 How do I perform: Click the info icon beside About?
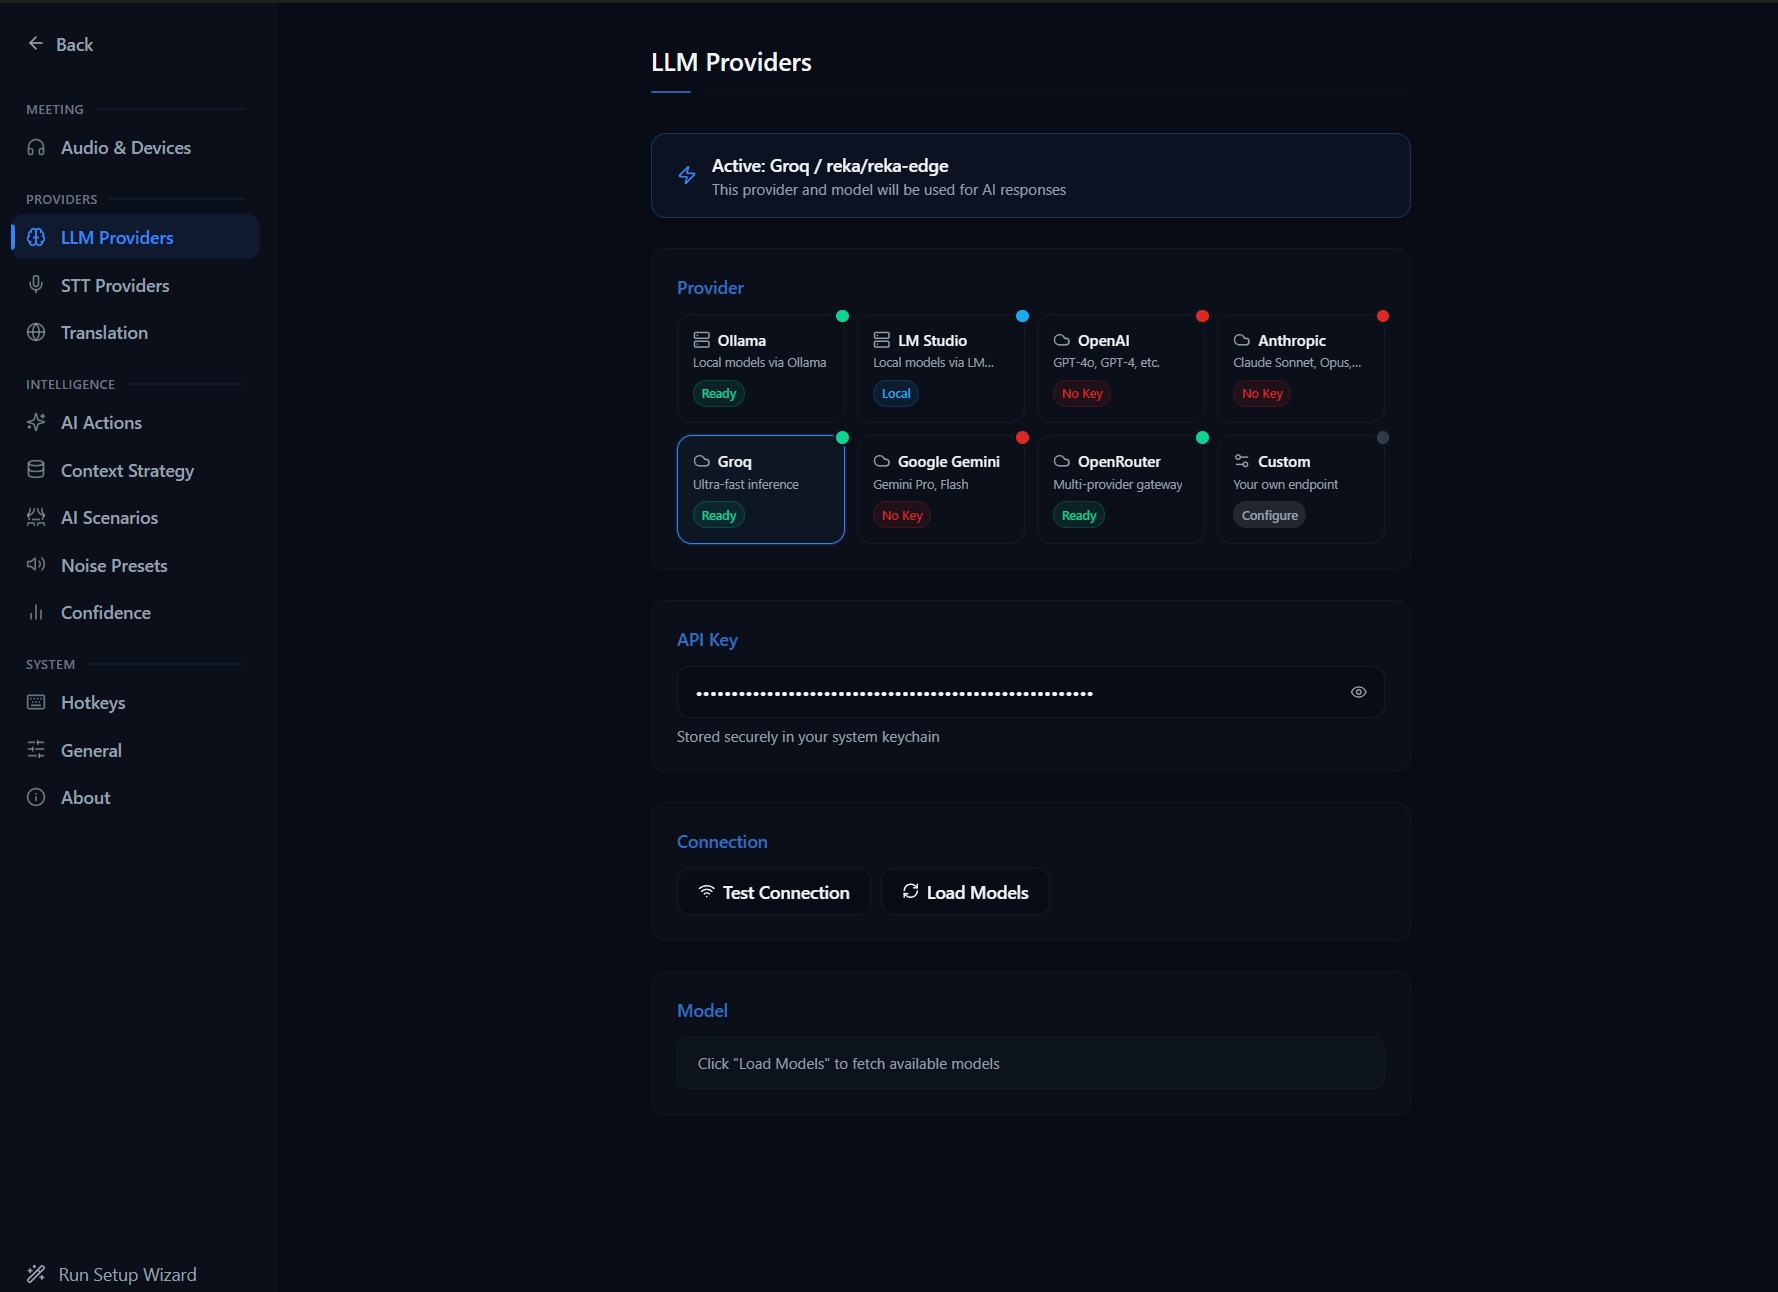pos(36,797)
